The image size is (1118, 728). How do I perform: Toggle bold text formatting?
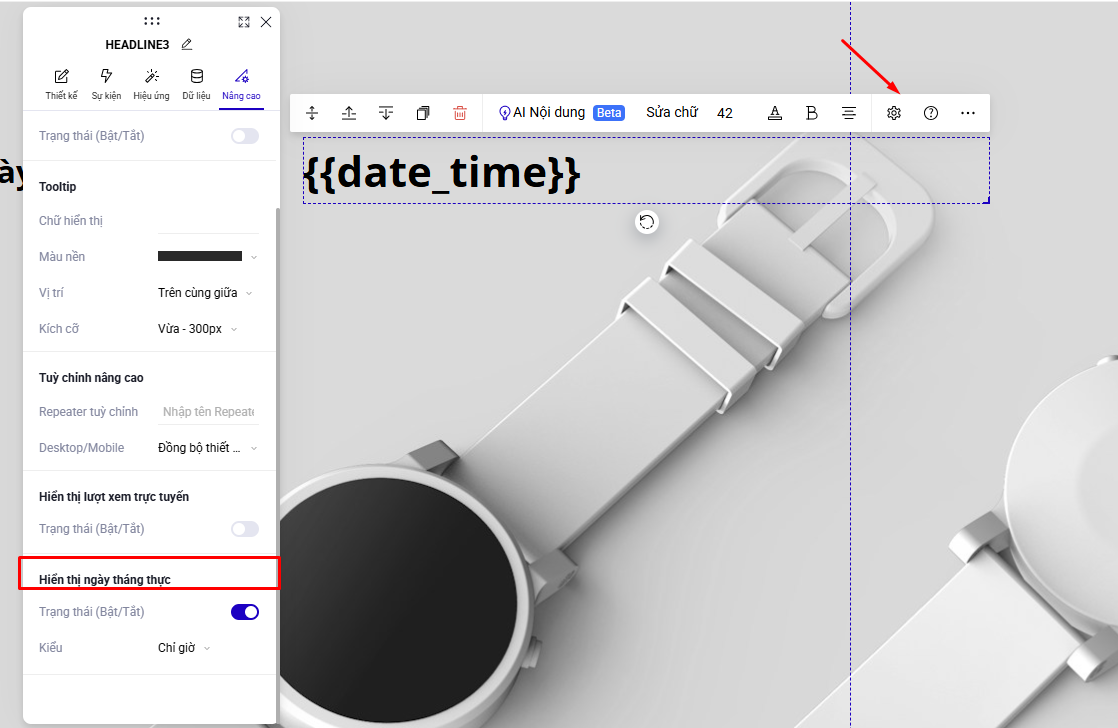click(x=812, y=113)
